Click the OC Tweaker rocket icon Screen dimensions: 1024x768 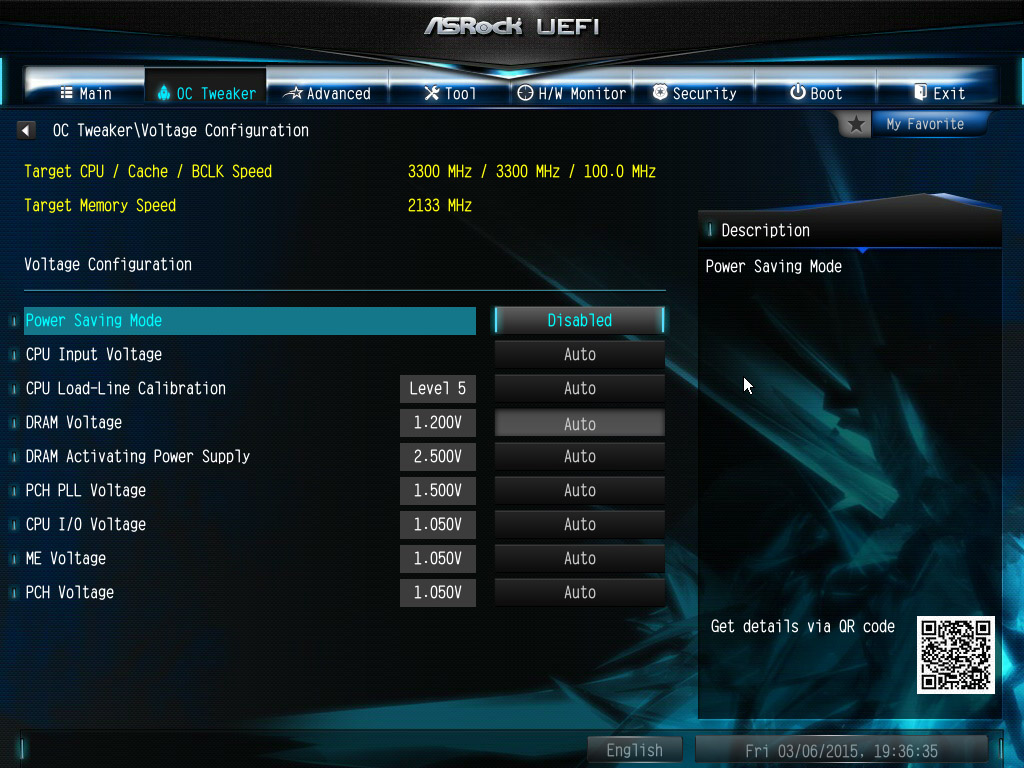164,93
